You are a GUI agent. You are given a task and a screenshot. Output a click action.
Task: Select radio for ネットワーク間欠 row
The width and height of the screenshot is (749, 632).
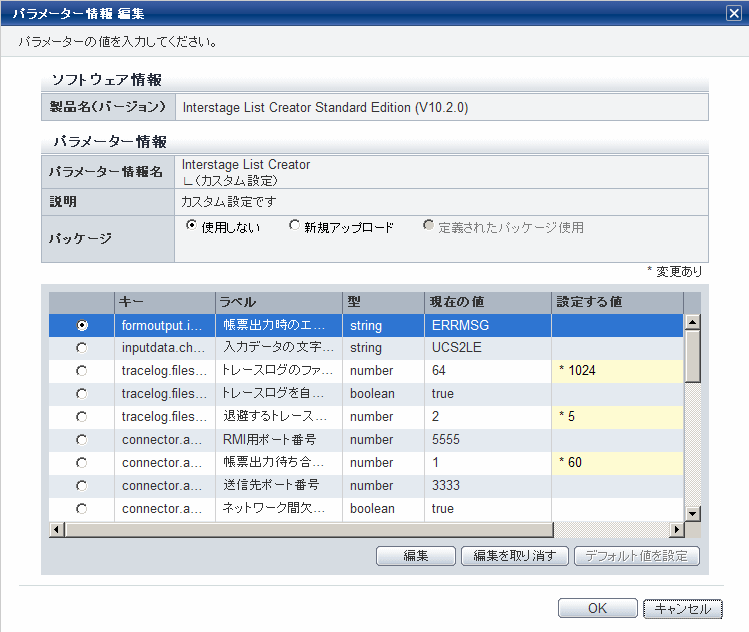click(x=82, y=508)
